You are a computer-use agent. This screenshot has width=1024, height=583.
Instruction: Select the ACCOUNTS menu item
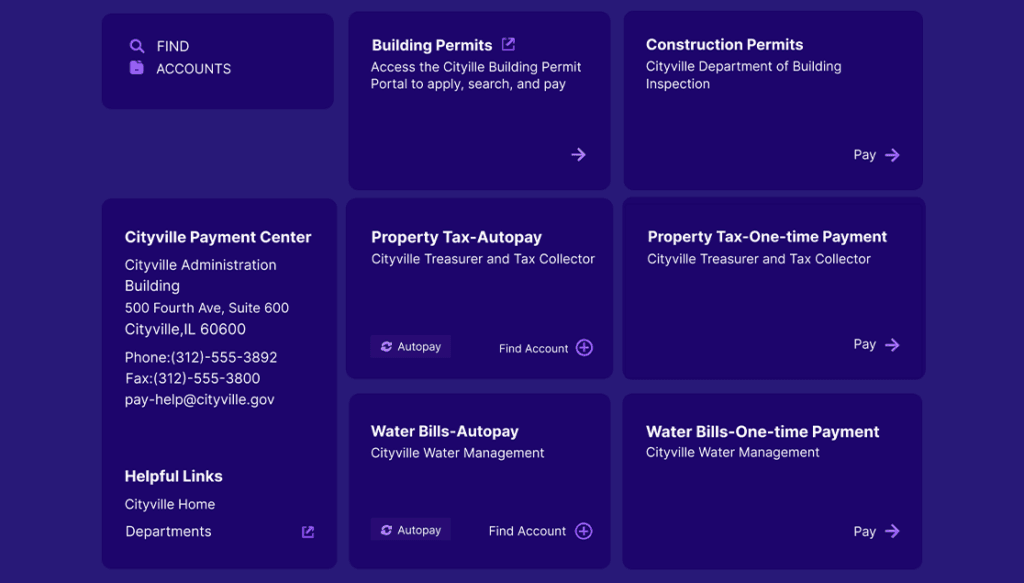193,69
